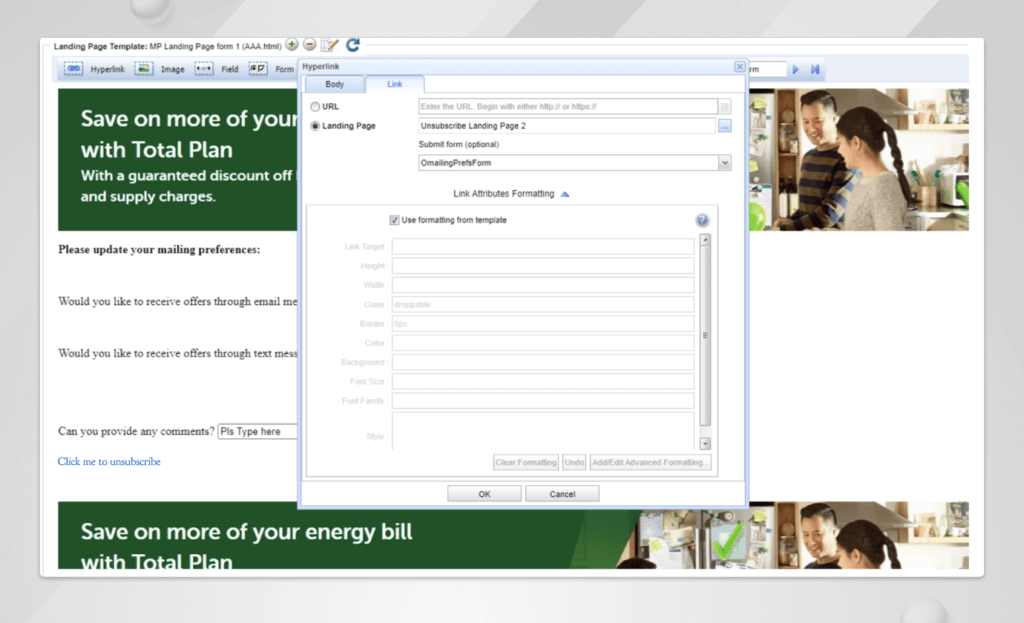Choose the Field insert tool icon
The width and height of the screenshot is (1024, 623).
[x=204, y=69]
